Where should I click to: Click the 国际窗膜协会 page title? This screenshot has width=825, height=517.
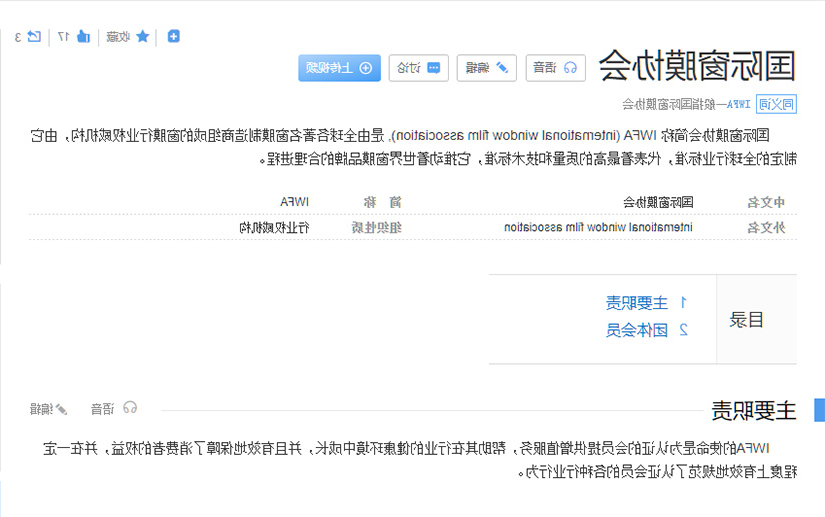coord(697,66)
